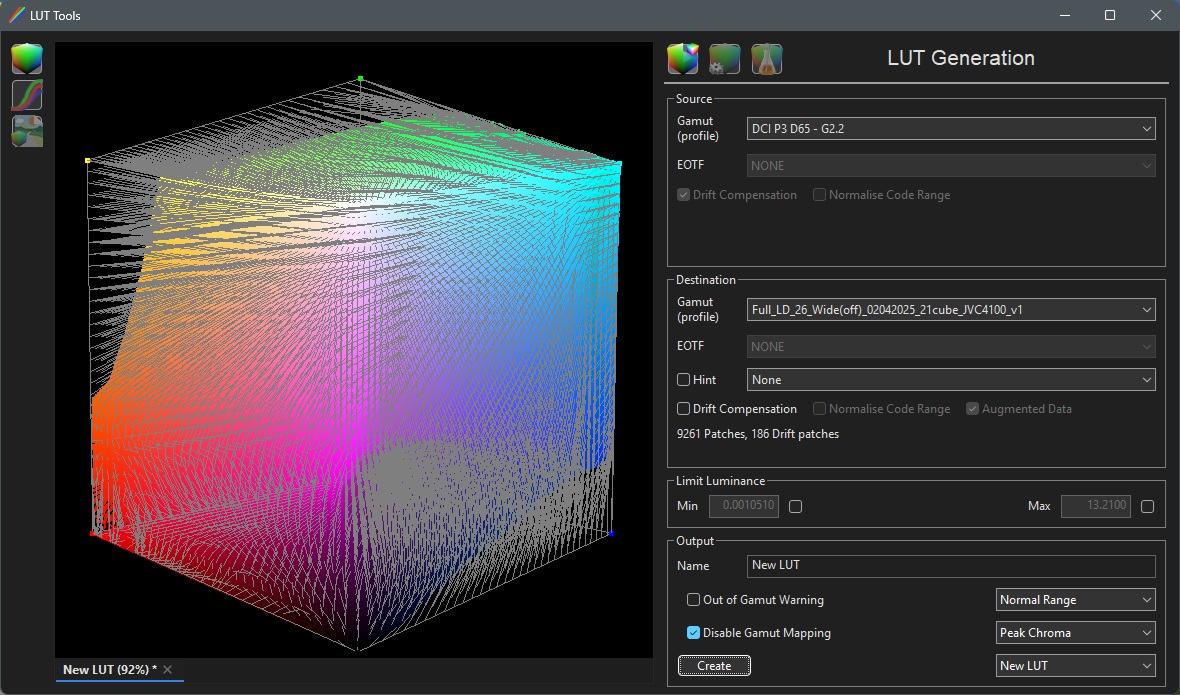Toggle Source Drift Compensation checkbox
The width and height of the screenshot is (1180, 695).
[683, 195]
